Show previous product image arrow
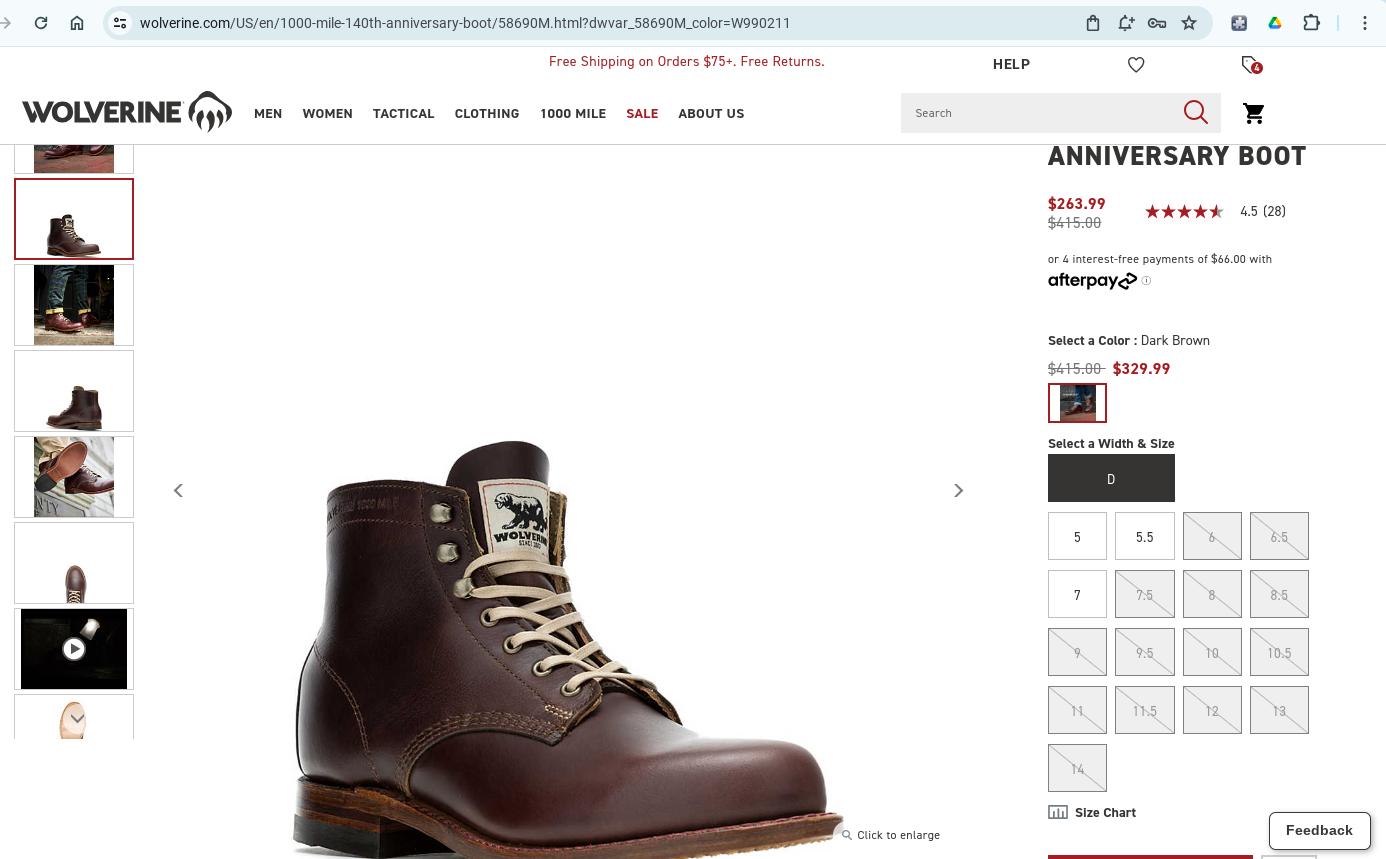The width and height of the screenshot is (1386, 859). [x=178, y=490]
